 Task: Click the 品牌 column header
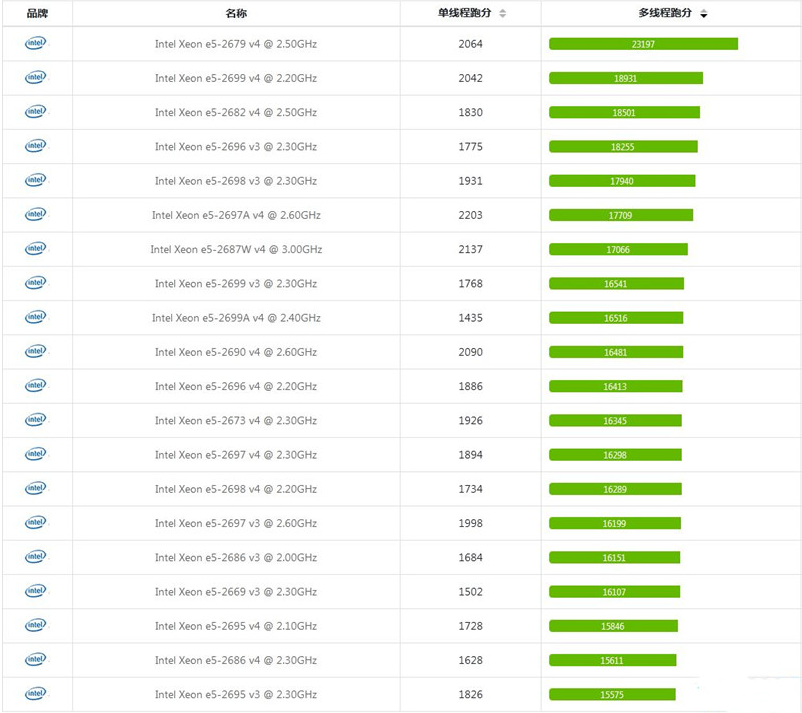point(36,14)
